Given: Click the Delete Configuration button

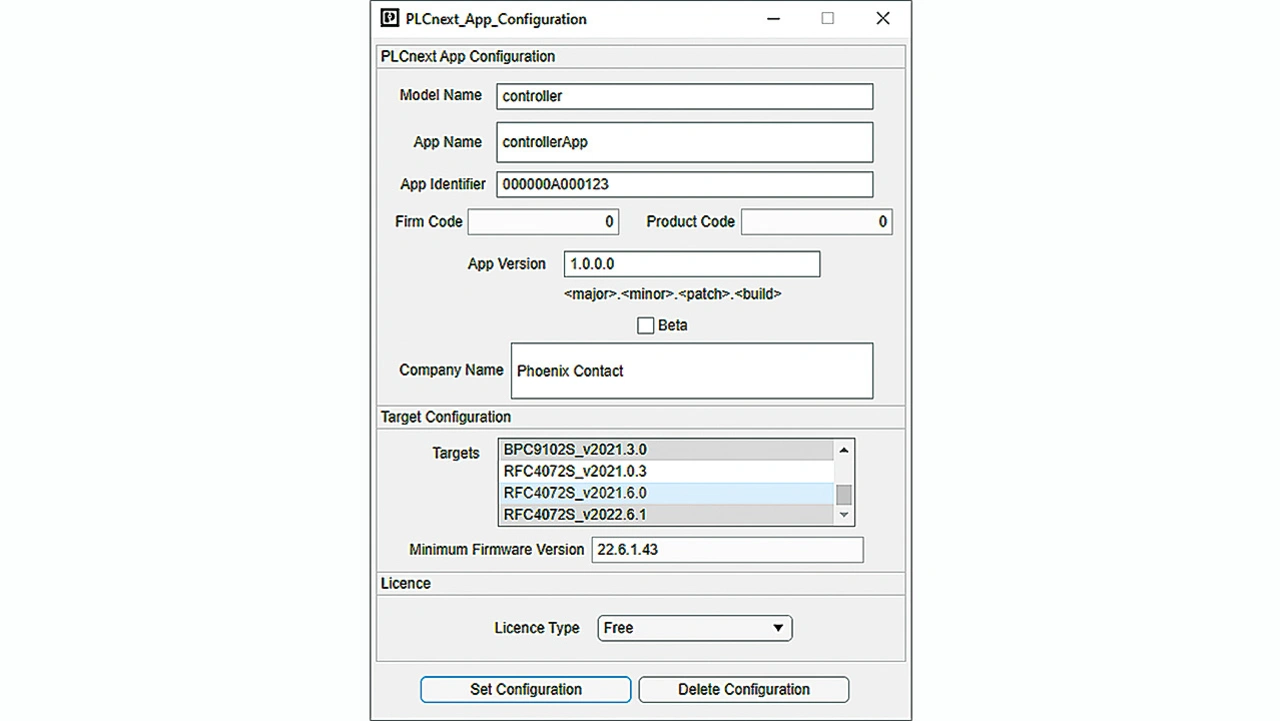Looking at the screenshot, I should coord(743,689).
